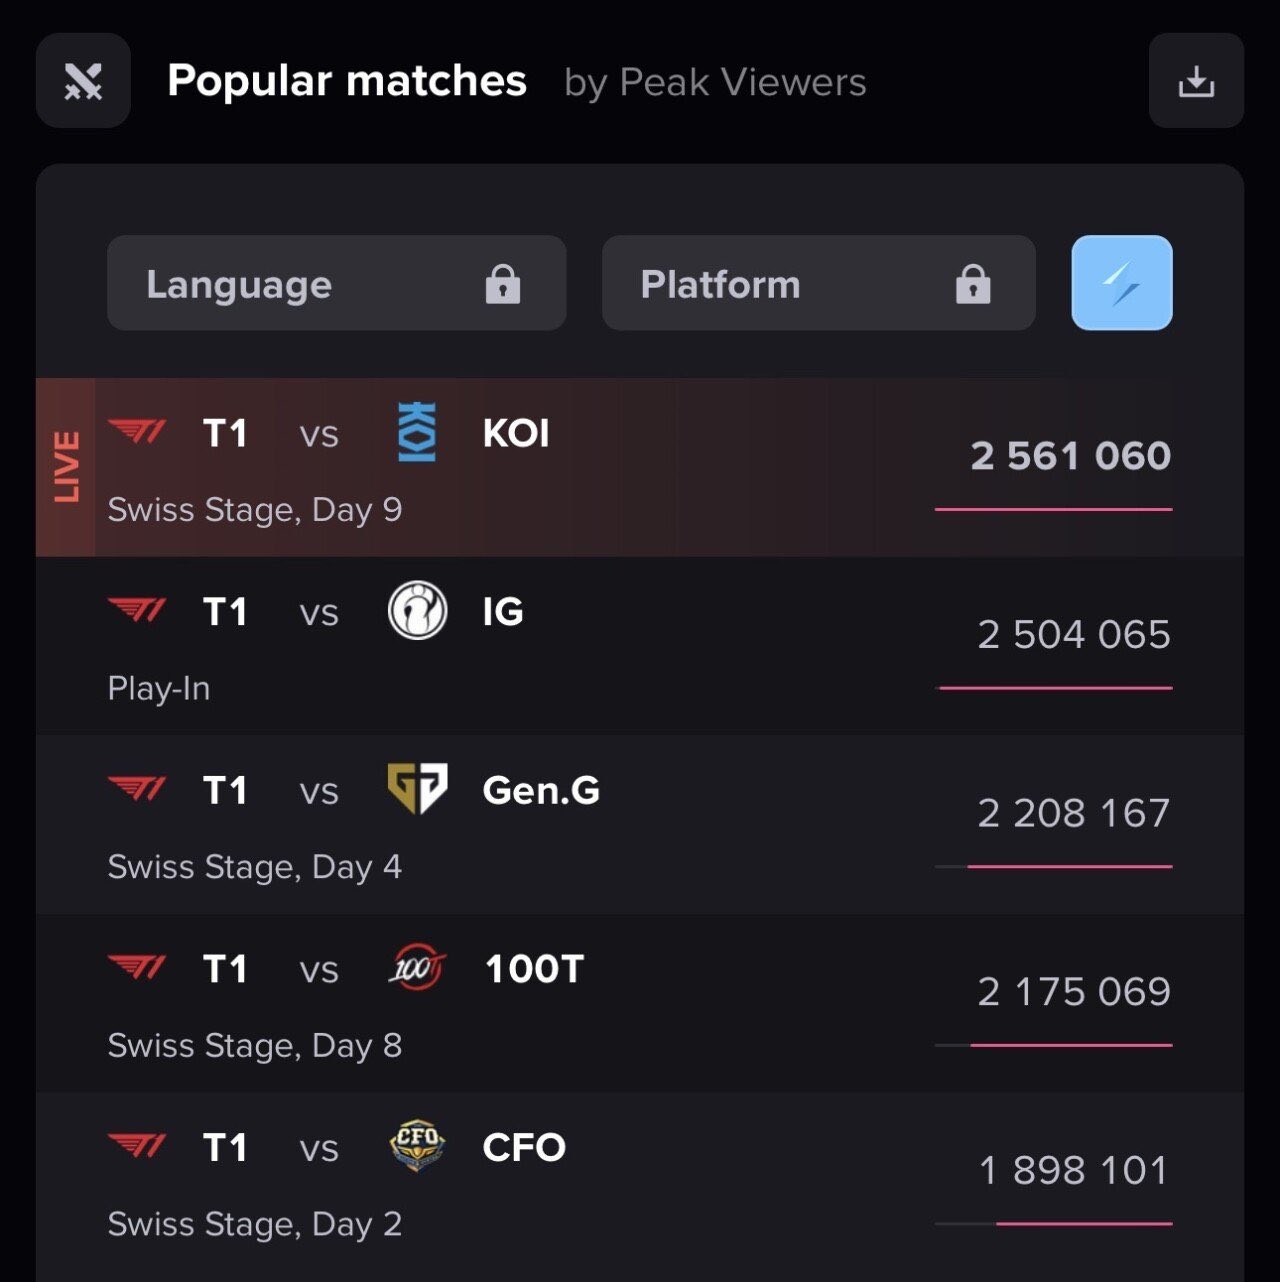Select the 100T team name

[534, 969]
